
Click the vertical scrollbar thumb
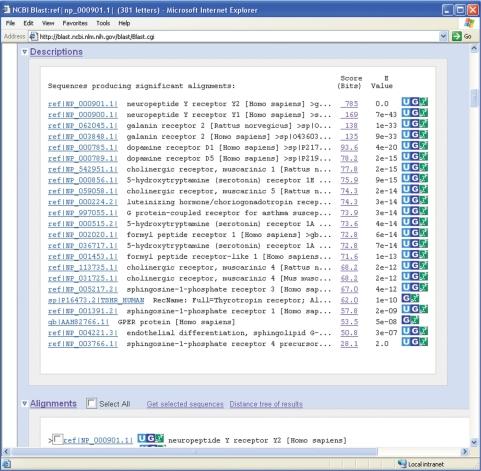[x=474, y=98]
